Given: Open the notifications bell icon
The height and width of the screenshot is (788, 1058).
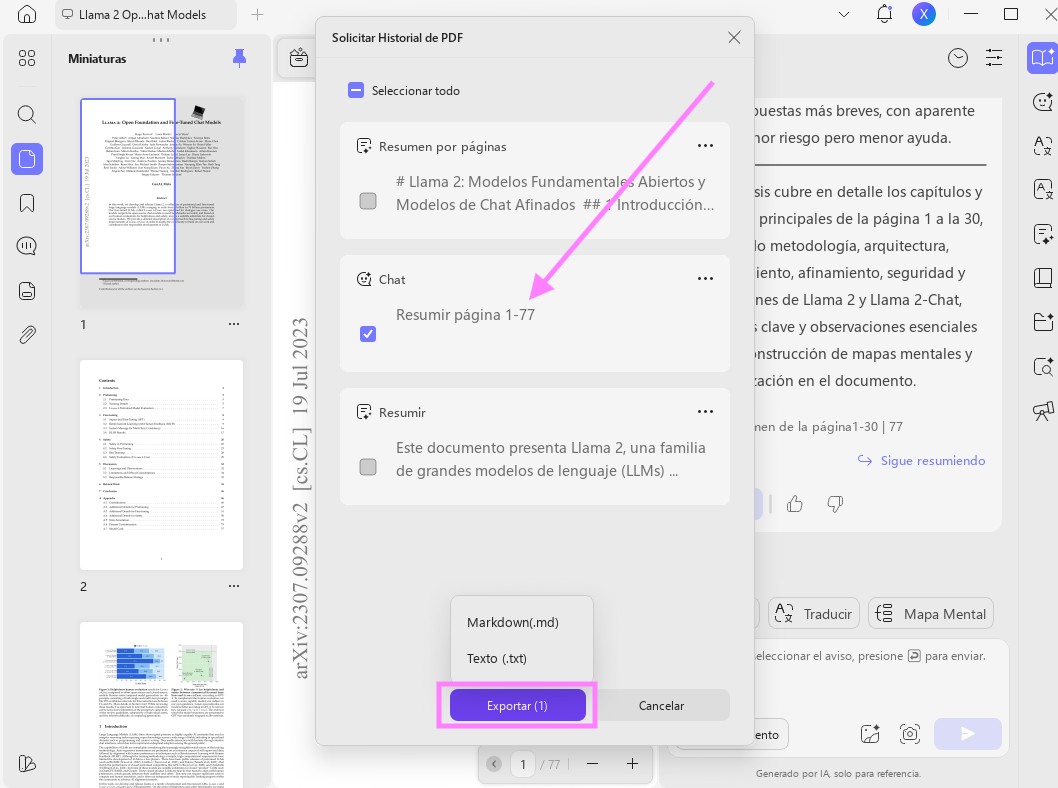Looking at the screenshot, I should pos(884,14).
